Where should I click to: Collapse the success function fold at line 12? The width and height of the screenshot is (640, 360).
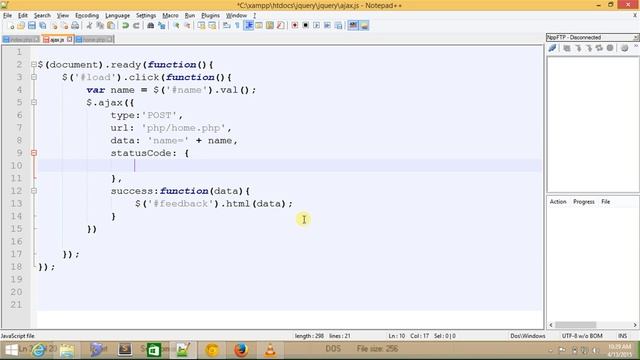coord(34,191)
